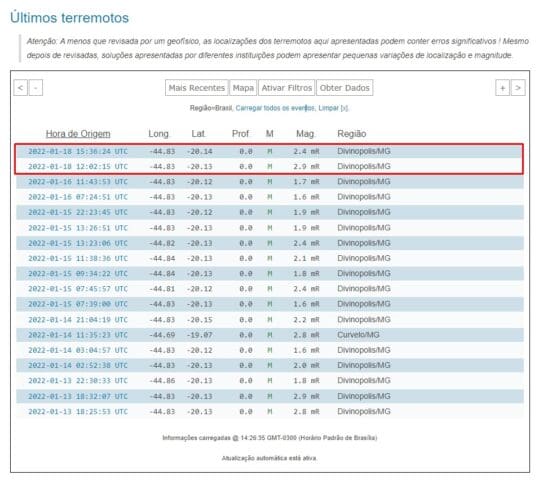539x480 pixels.
Task: Open the Mais Recentes view
Action: pyautogui.click(x=197, y=88)
